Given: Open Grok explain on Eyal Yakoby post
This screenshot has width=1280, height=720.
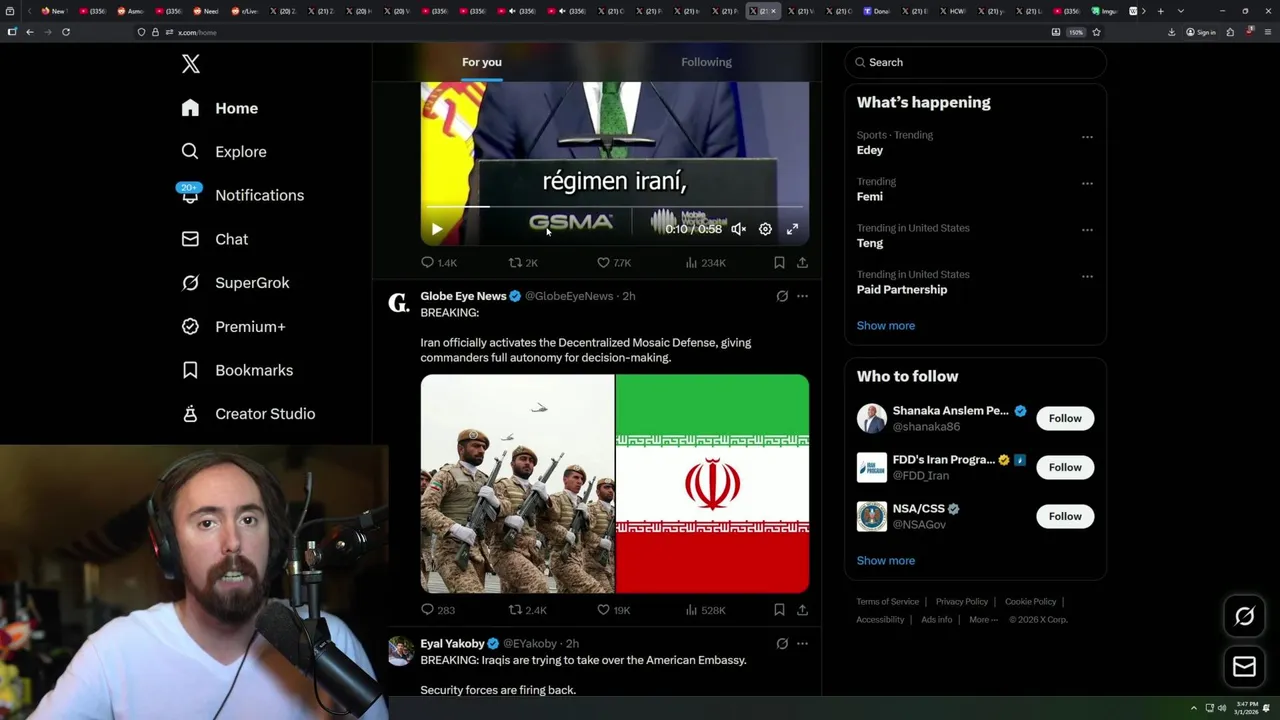Looking at the screenshot, I should (x=782, y=644).
